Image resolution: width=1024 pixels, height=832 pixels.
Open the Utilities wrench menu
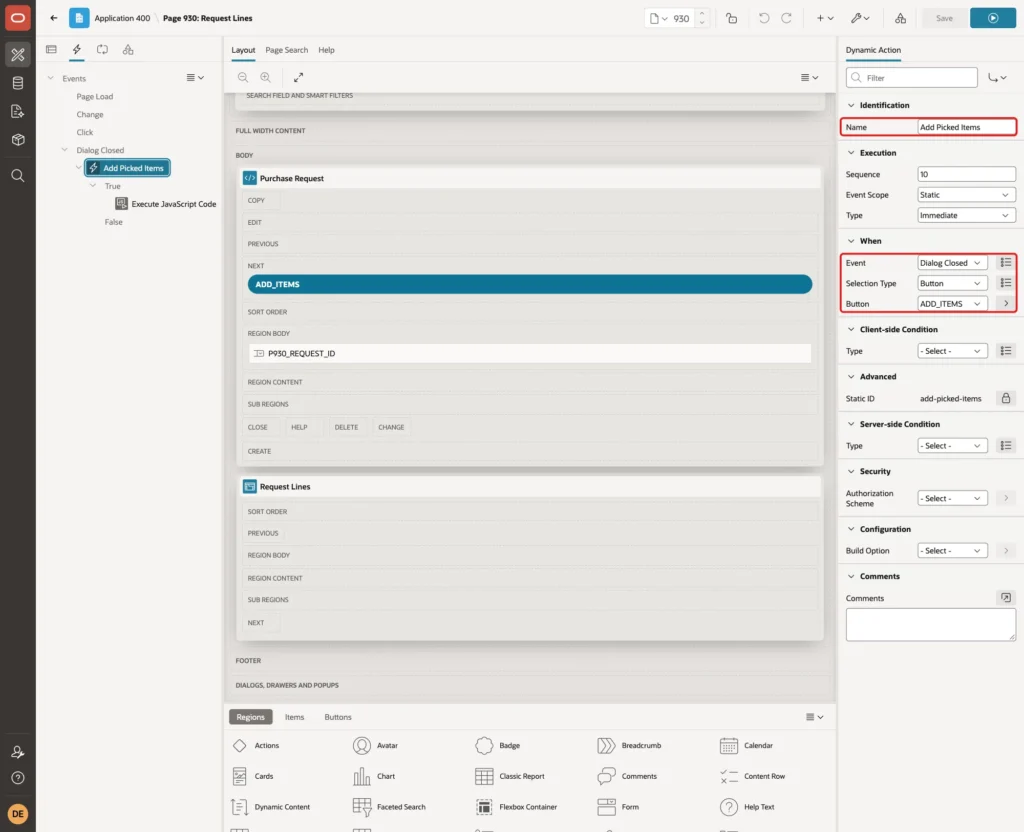[x=859, y=18]
